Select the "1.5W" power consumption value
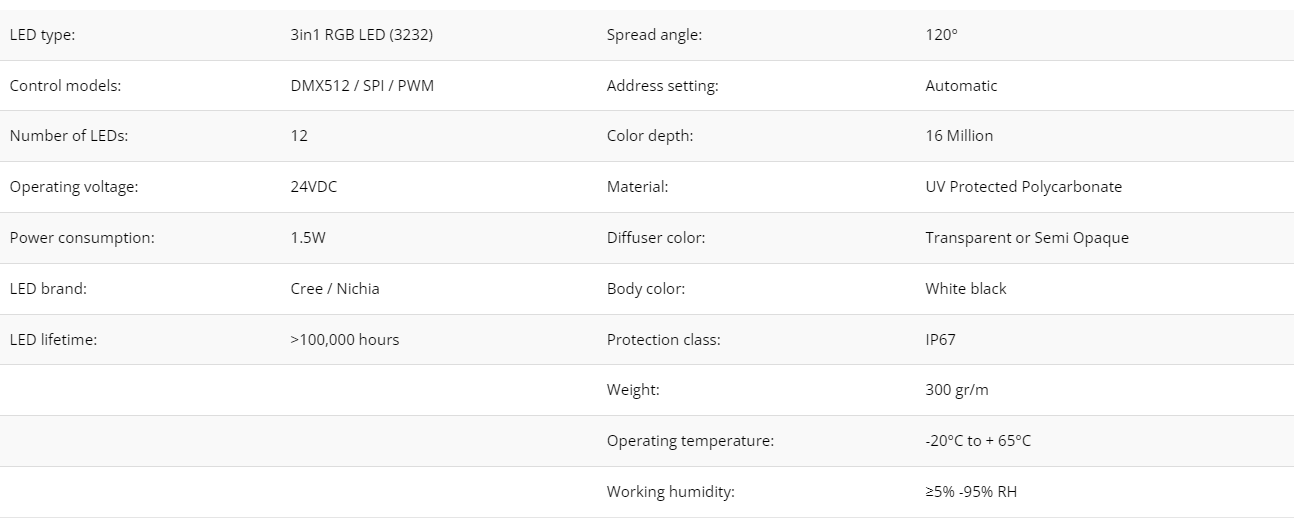This screenshot has width=1300, height=521. 308,238
